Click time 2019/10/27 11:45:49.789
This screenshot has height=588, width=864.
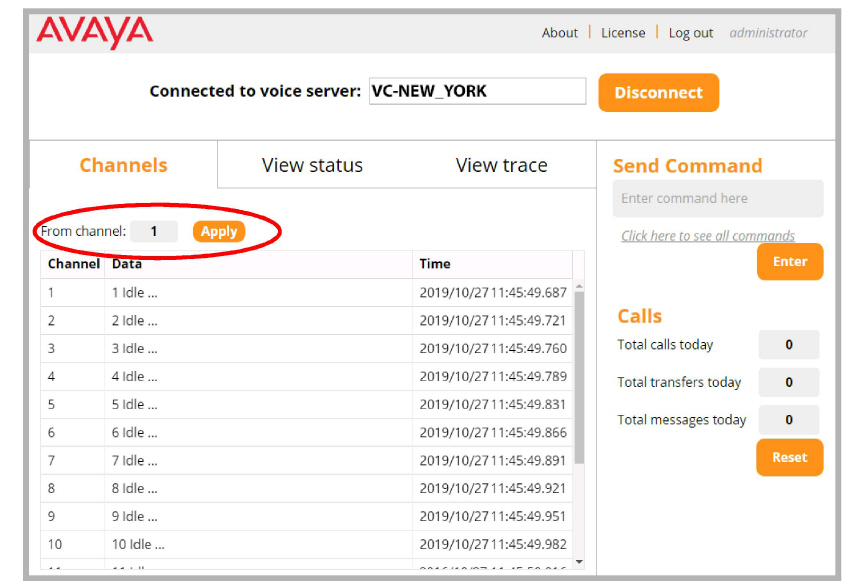pos(493,377)
